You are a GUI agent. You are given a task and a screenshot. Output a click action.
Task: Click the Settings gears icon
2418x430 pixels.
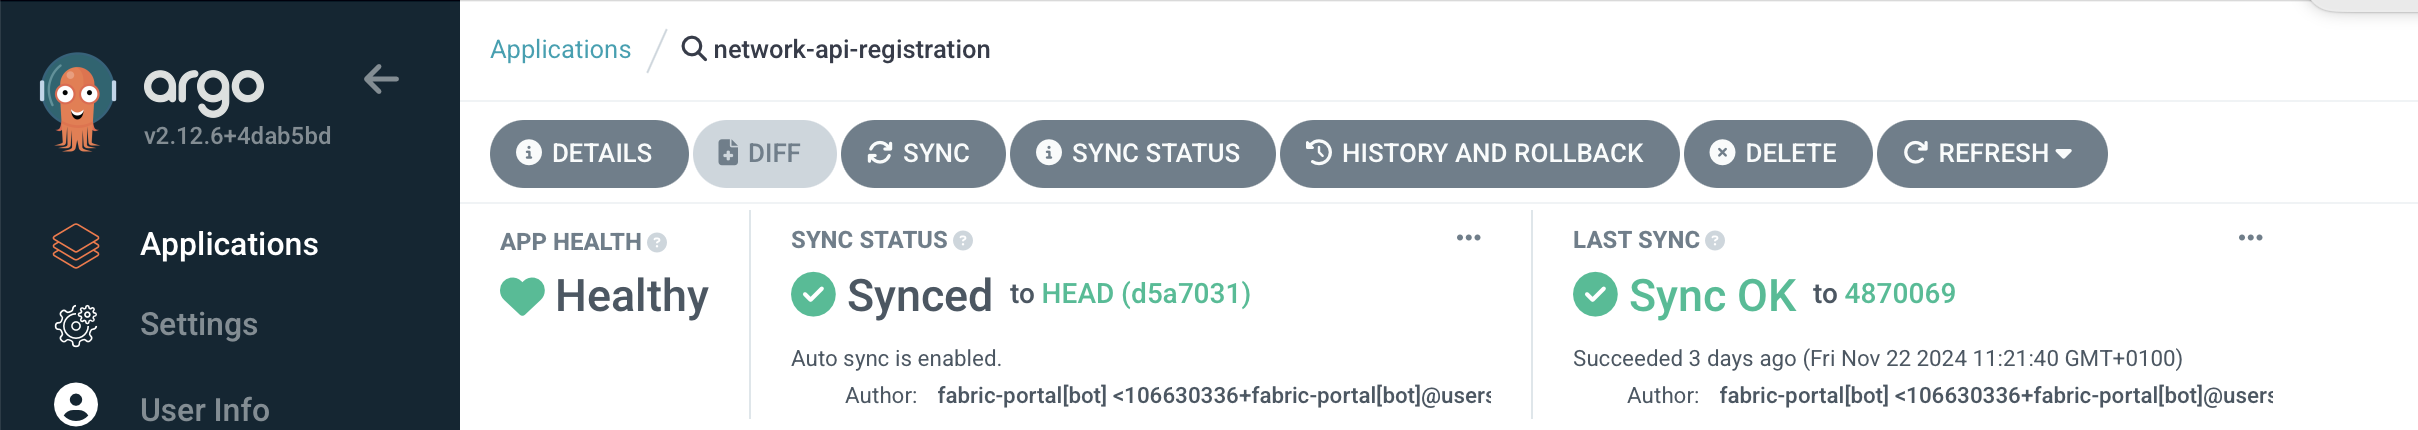tap(76, 325)
